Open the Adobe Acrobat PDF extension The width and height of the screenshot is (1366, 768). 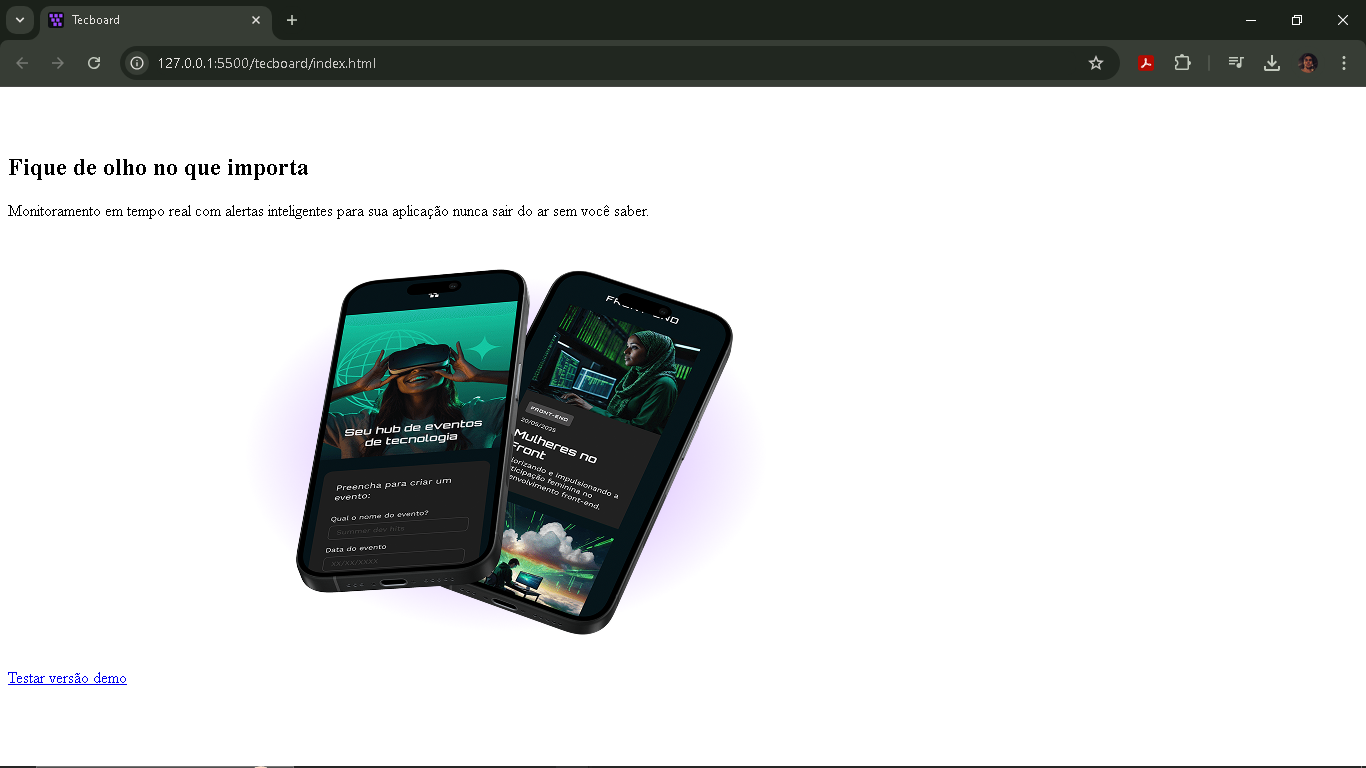pyautogui.click(x=1146, y=63)
